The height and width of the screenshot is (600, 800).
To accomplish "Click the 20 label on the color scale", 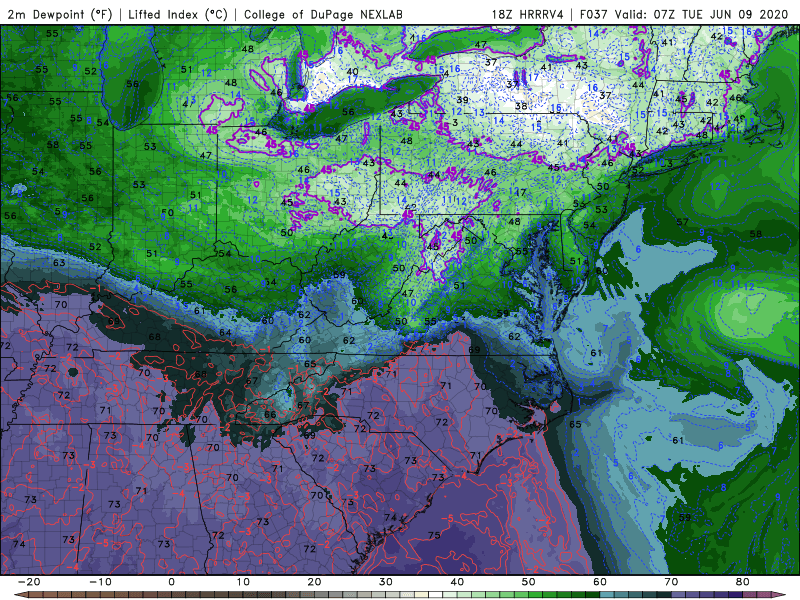I will [314, 582].
